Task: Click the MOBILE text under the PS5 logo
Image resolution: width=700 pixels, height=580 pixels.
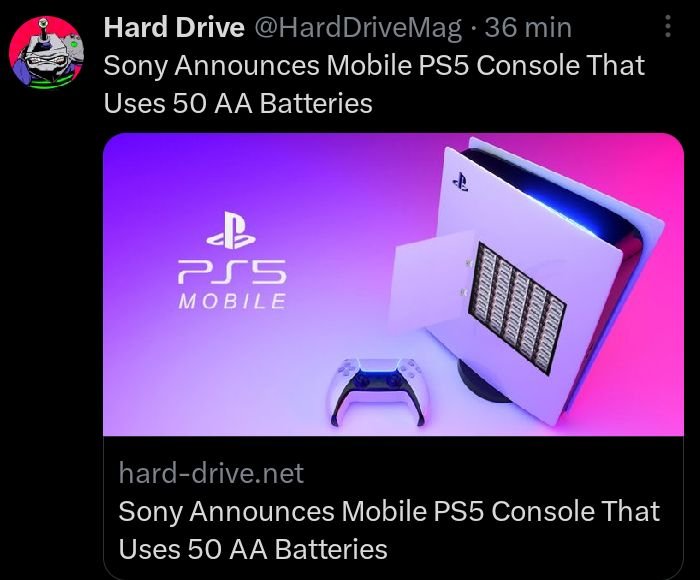Action: (232, 301)
